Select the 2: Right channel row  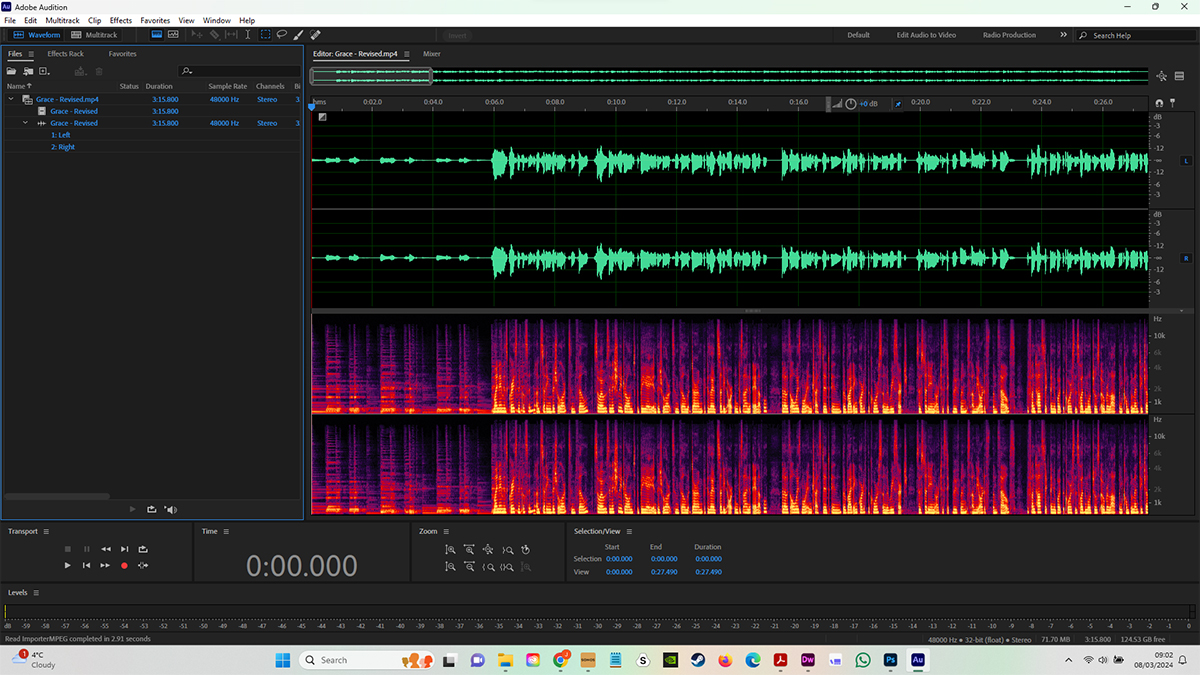[x=63, y=147]
